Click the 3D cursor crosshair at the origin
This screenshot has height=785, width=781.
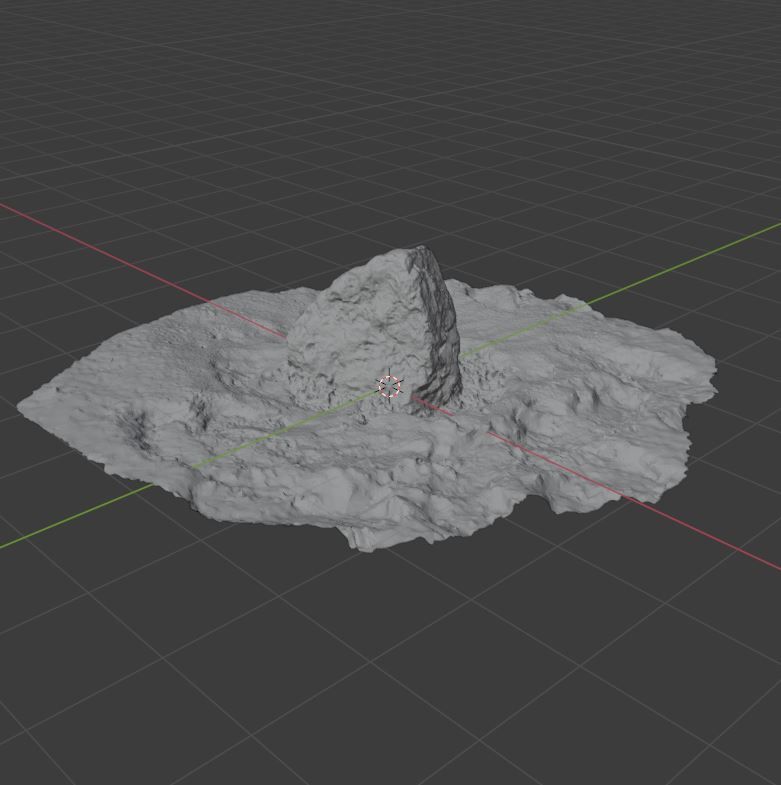[389, 386]
